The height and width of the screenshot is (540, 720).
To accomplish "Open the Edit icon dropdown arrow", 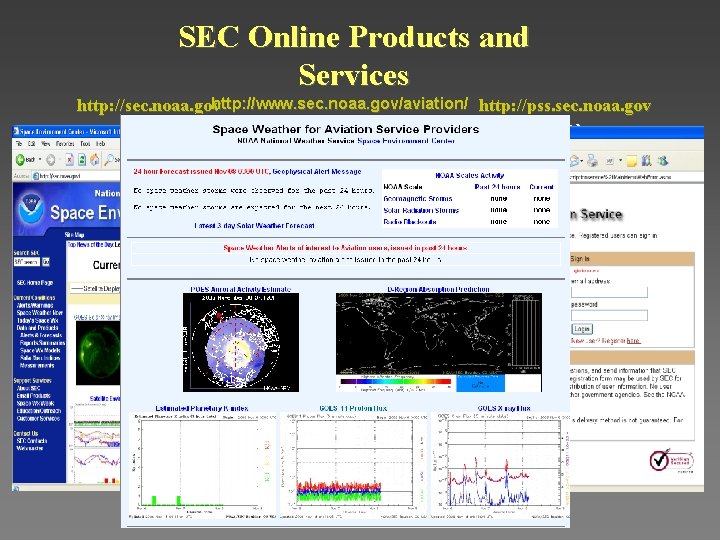I will coord(620,161).
